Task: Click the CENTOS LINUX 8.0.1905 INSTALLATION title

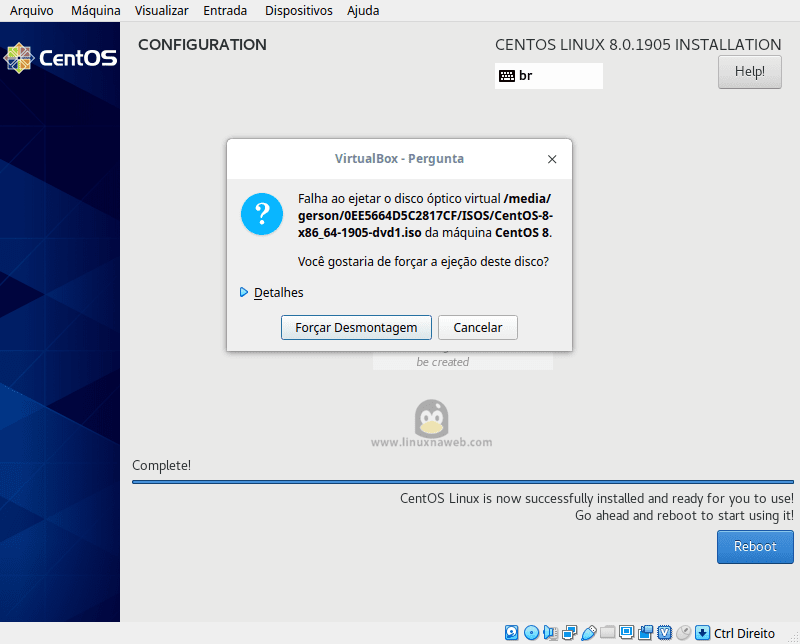Action: point(638,45)
